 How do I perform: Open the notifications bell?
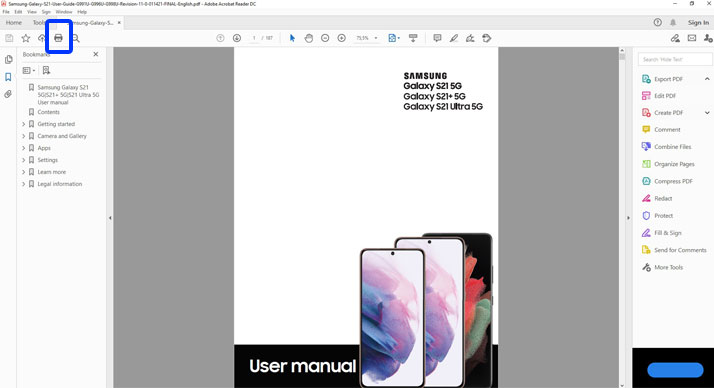point(673,22)
